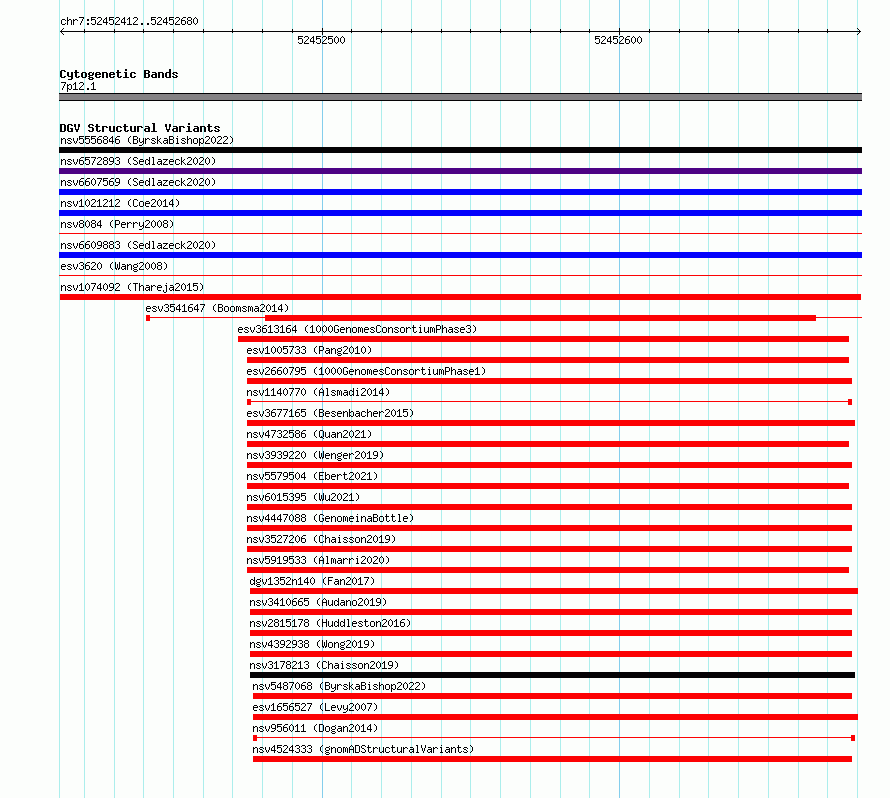Click nsv3527206 (Chaisson2019) label
The height and width of the screenshot is (798, 890).
(321, 539)
